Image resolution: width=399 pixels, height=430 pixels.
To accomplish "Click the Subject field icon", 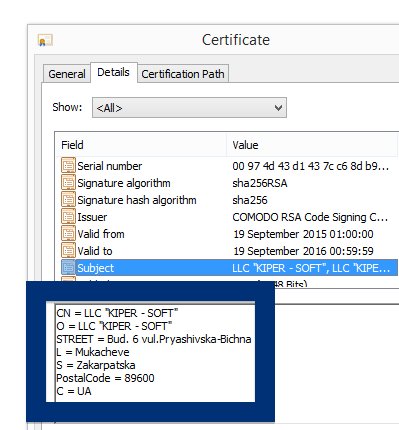I will pos(68,268).
